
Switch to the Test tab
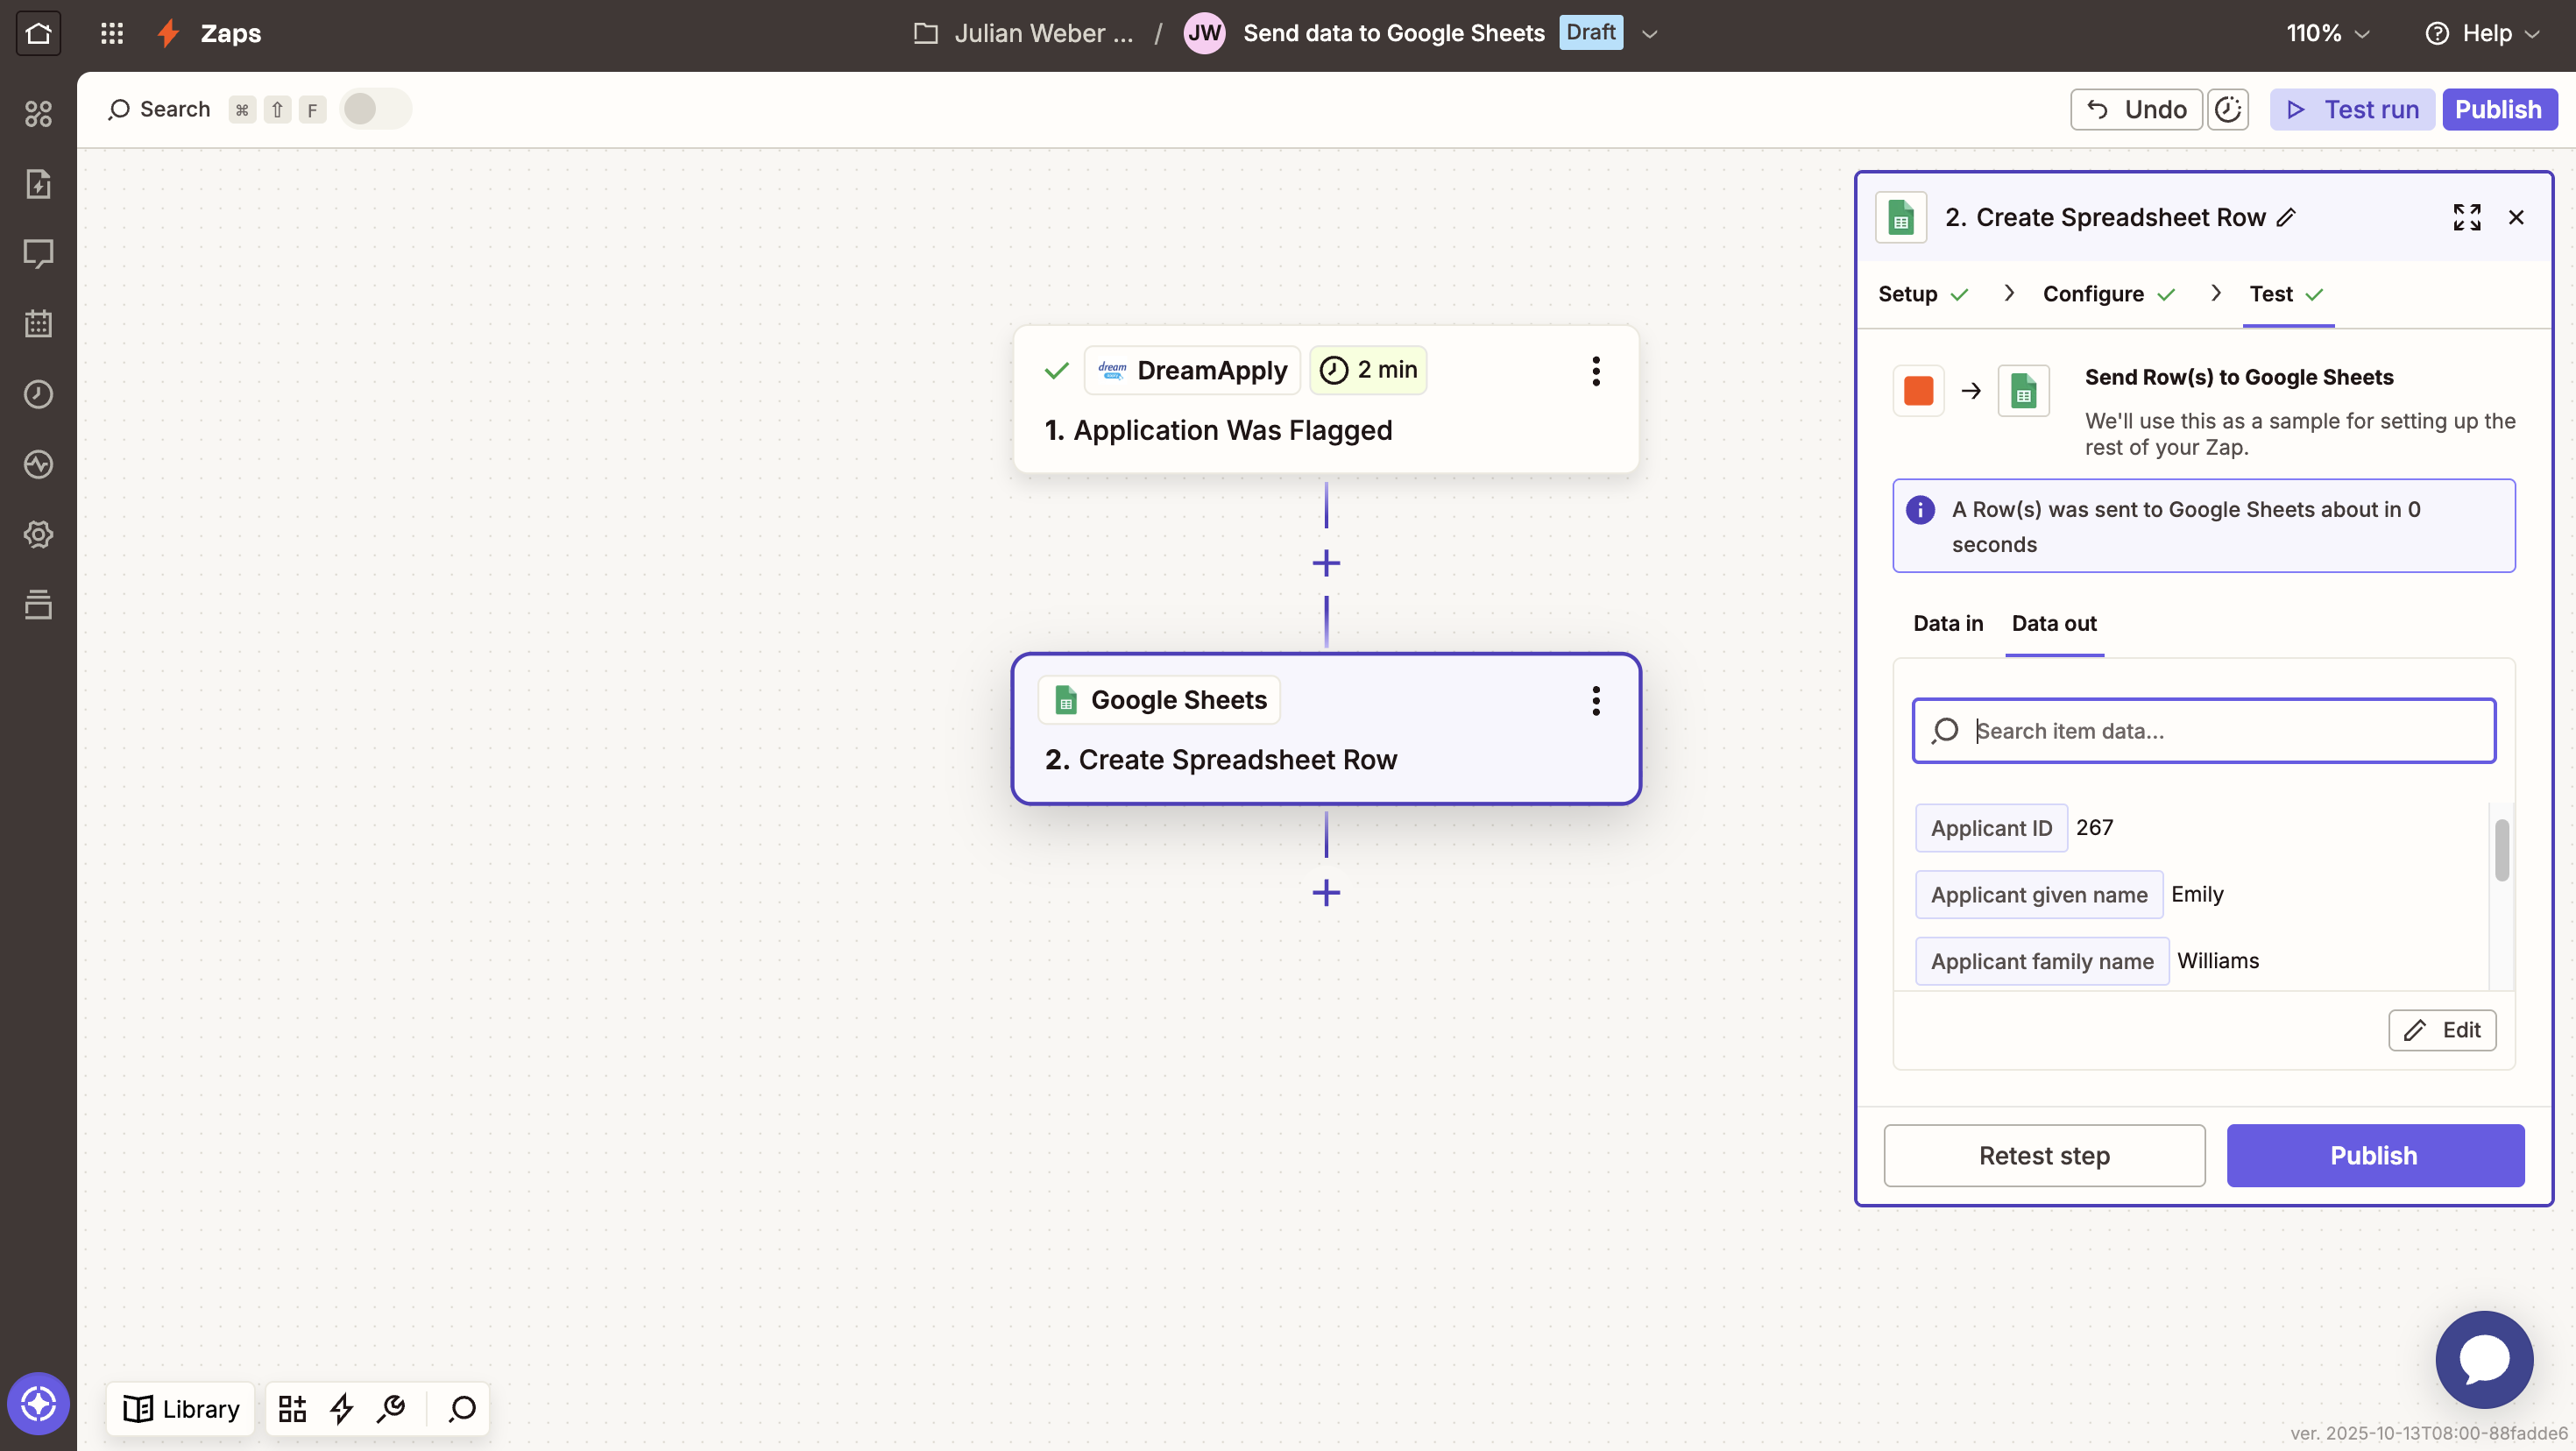click(x=2286, y=294)
